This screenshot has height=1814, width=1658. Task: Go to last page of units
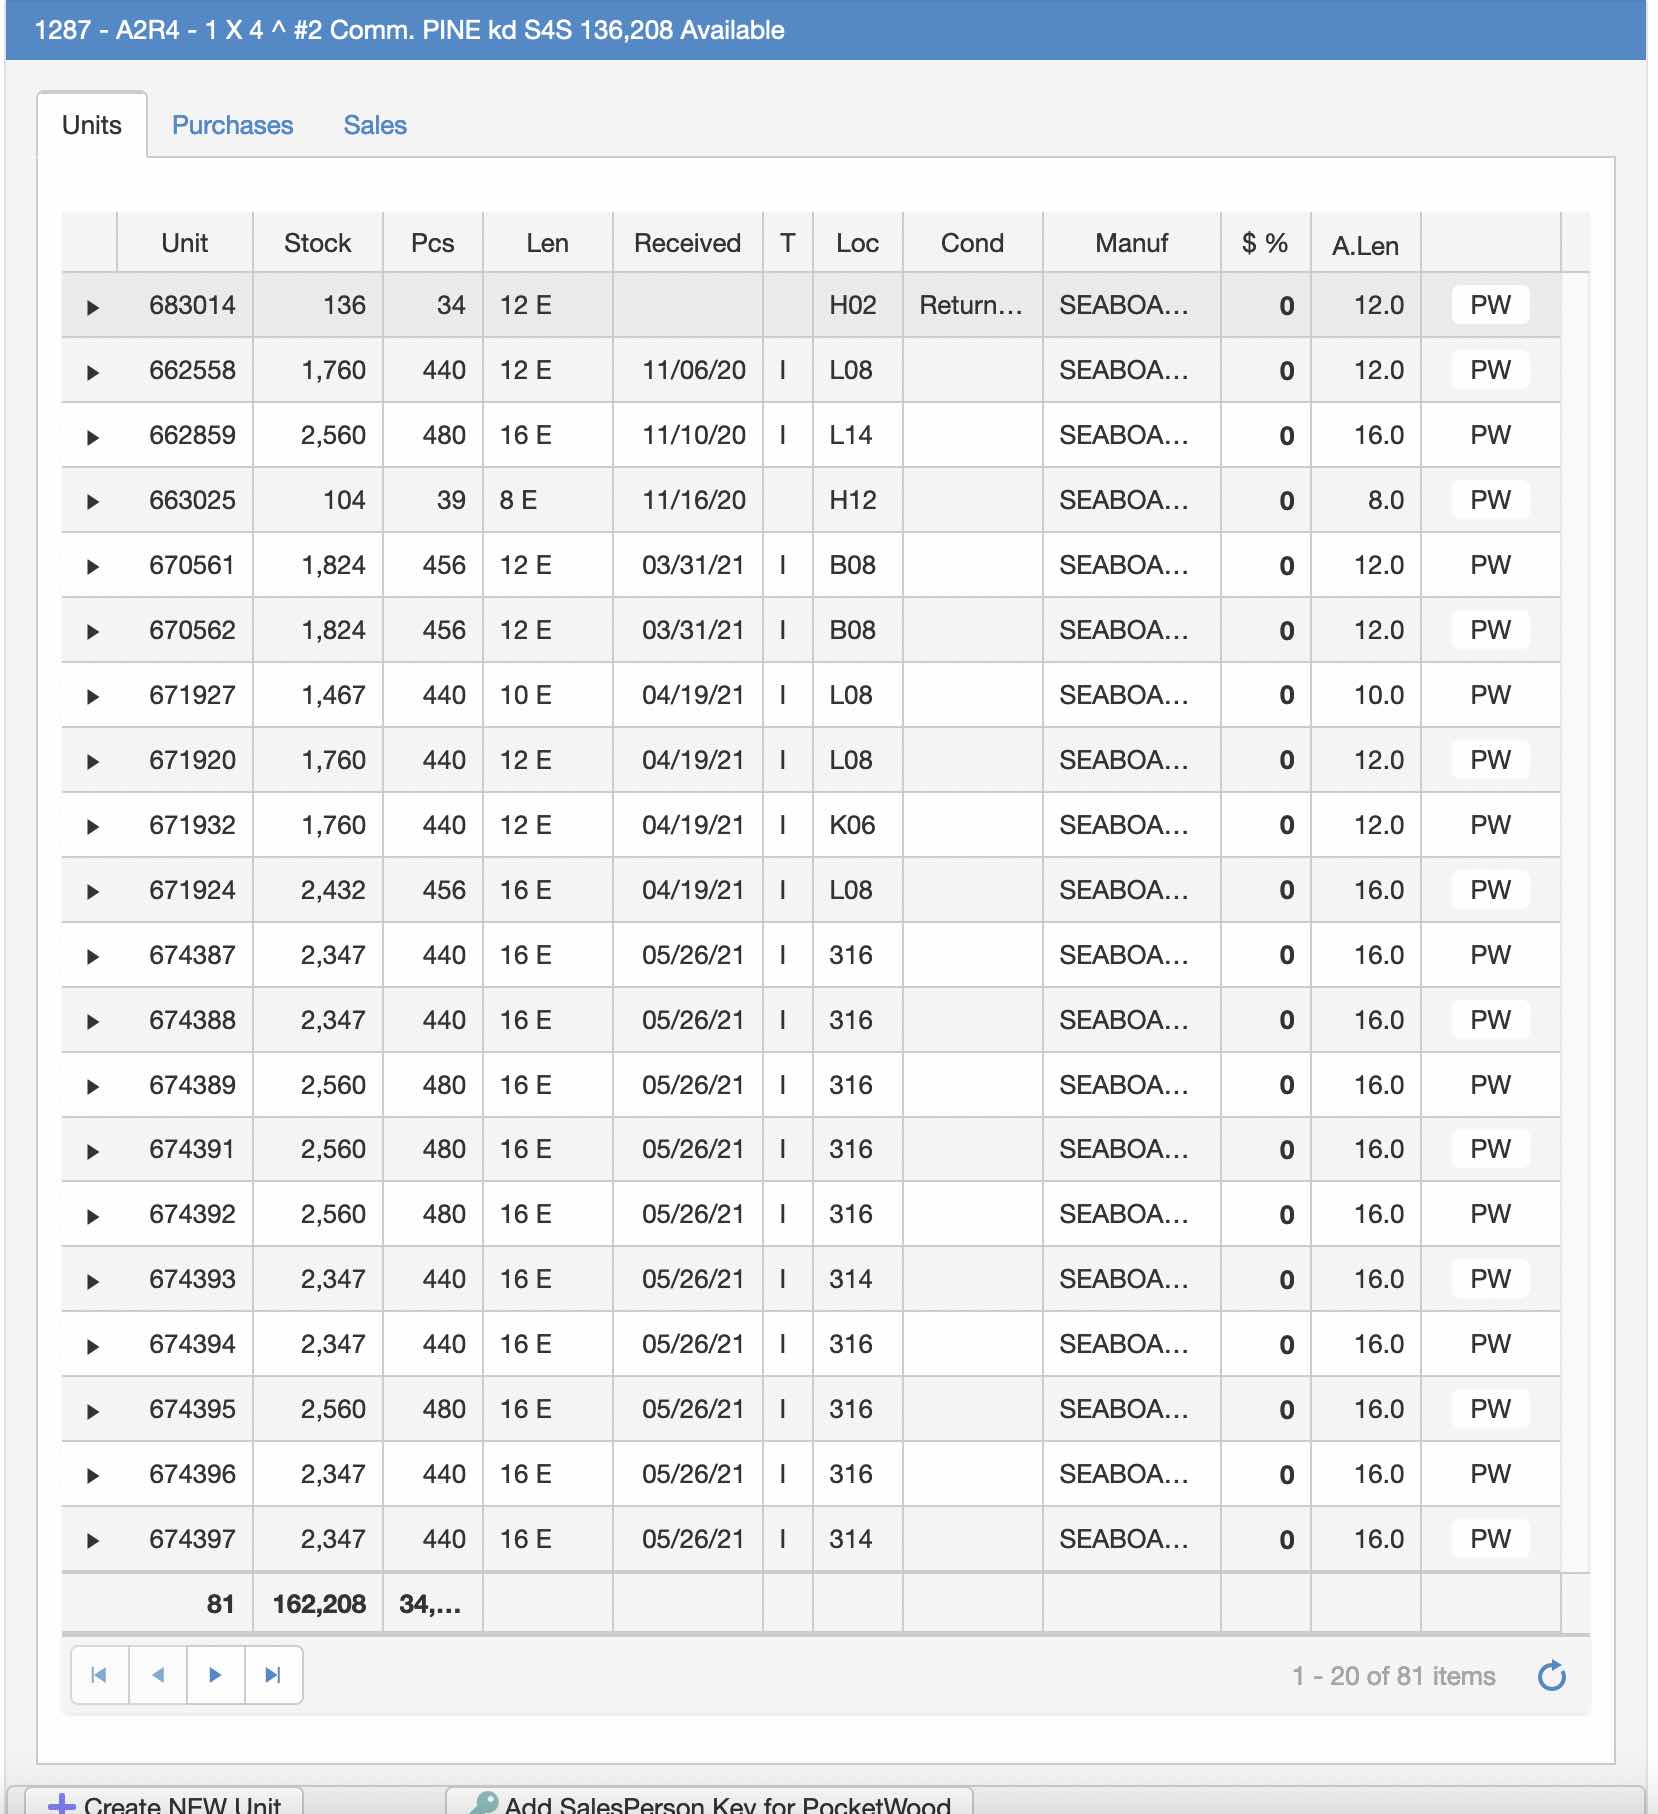[273, 1675]
